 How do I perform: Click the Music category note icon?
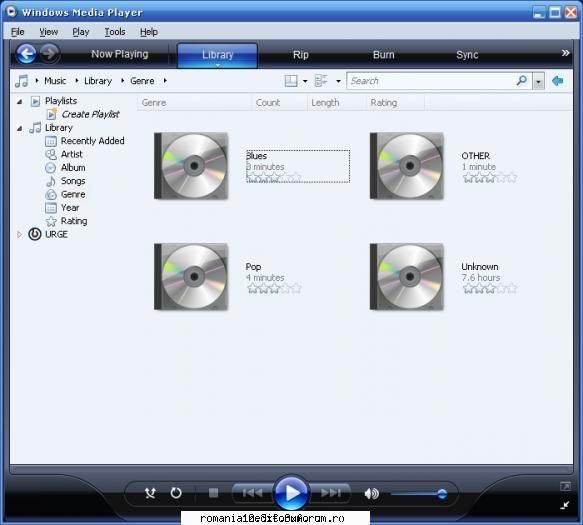[x=22, y=81]
